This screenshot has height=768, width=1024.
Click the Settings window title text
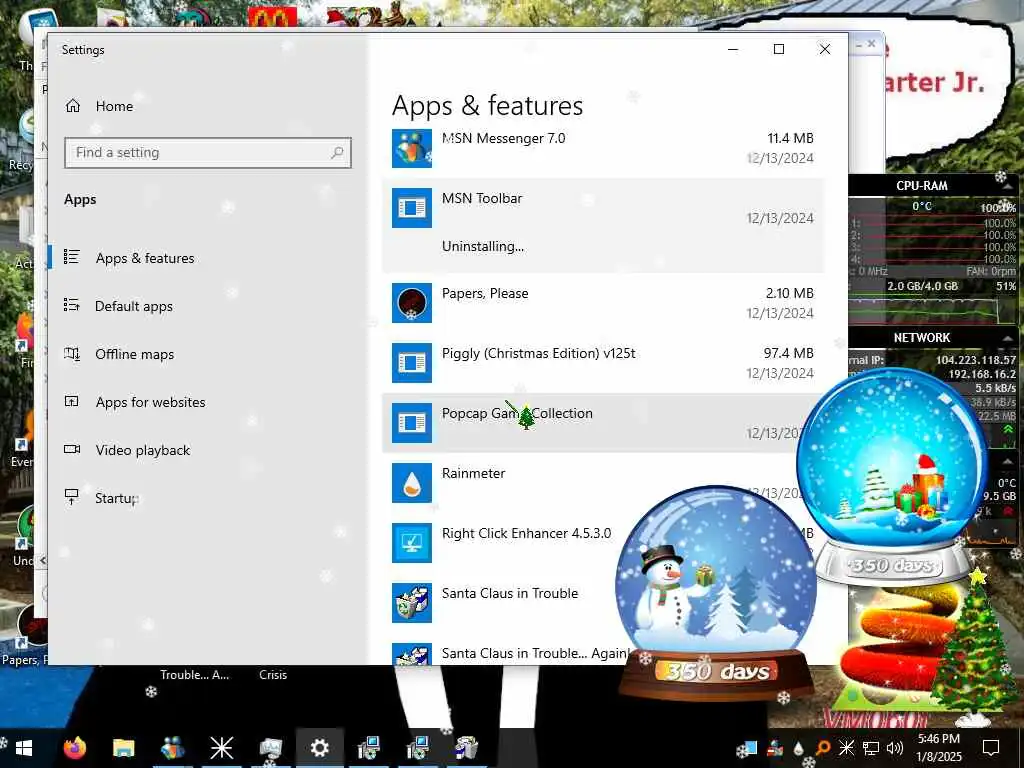click(x=83, y=50)
